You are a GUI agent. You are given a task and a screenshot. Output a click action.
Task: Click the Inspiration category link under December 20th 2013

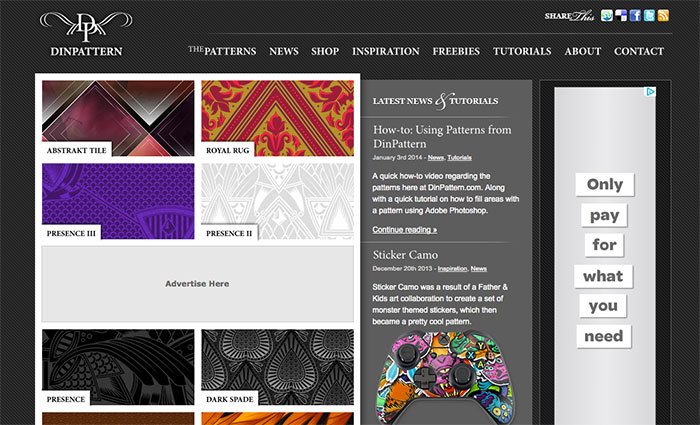pos(452,269)
